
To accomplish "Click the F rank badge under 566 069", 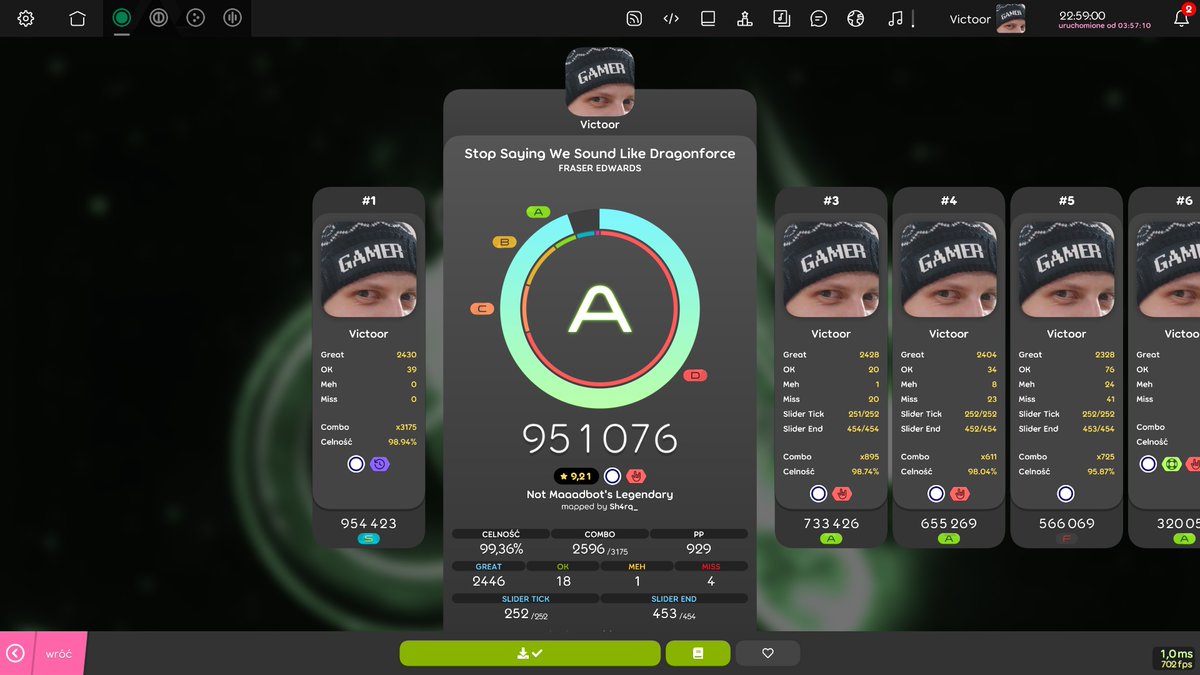I will click(1066, 539).
